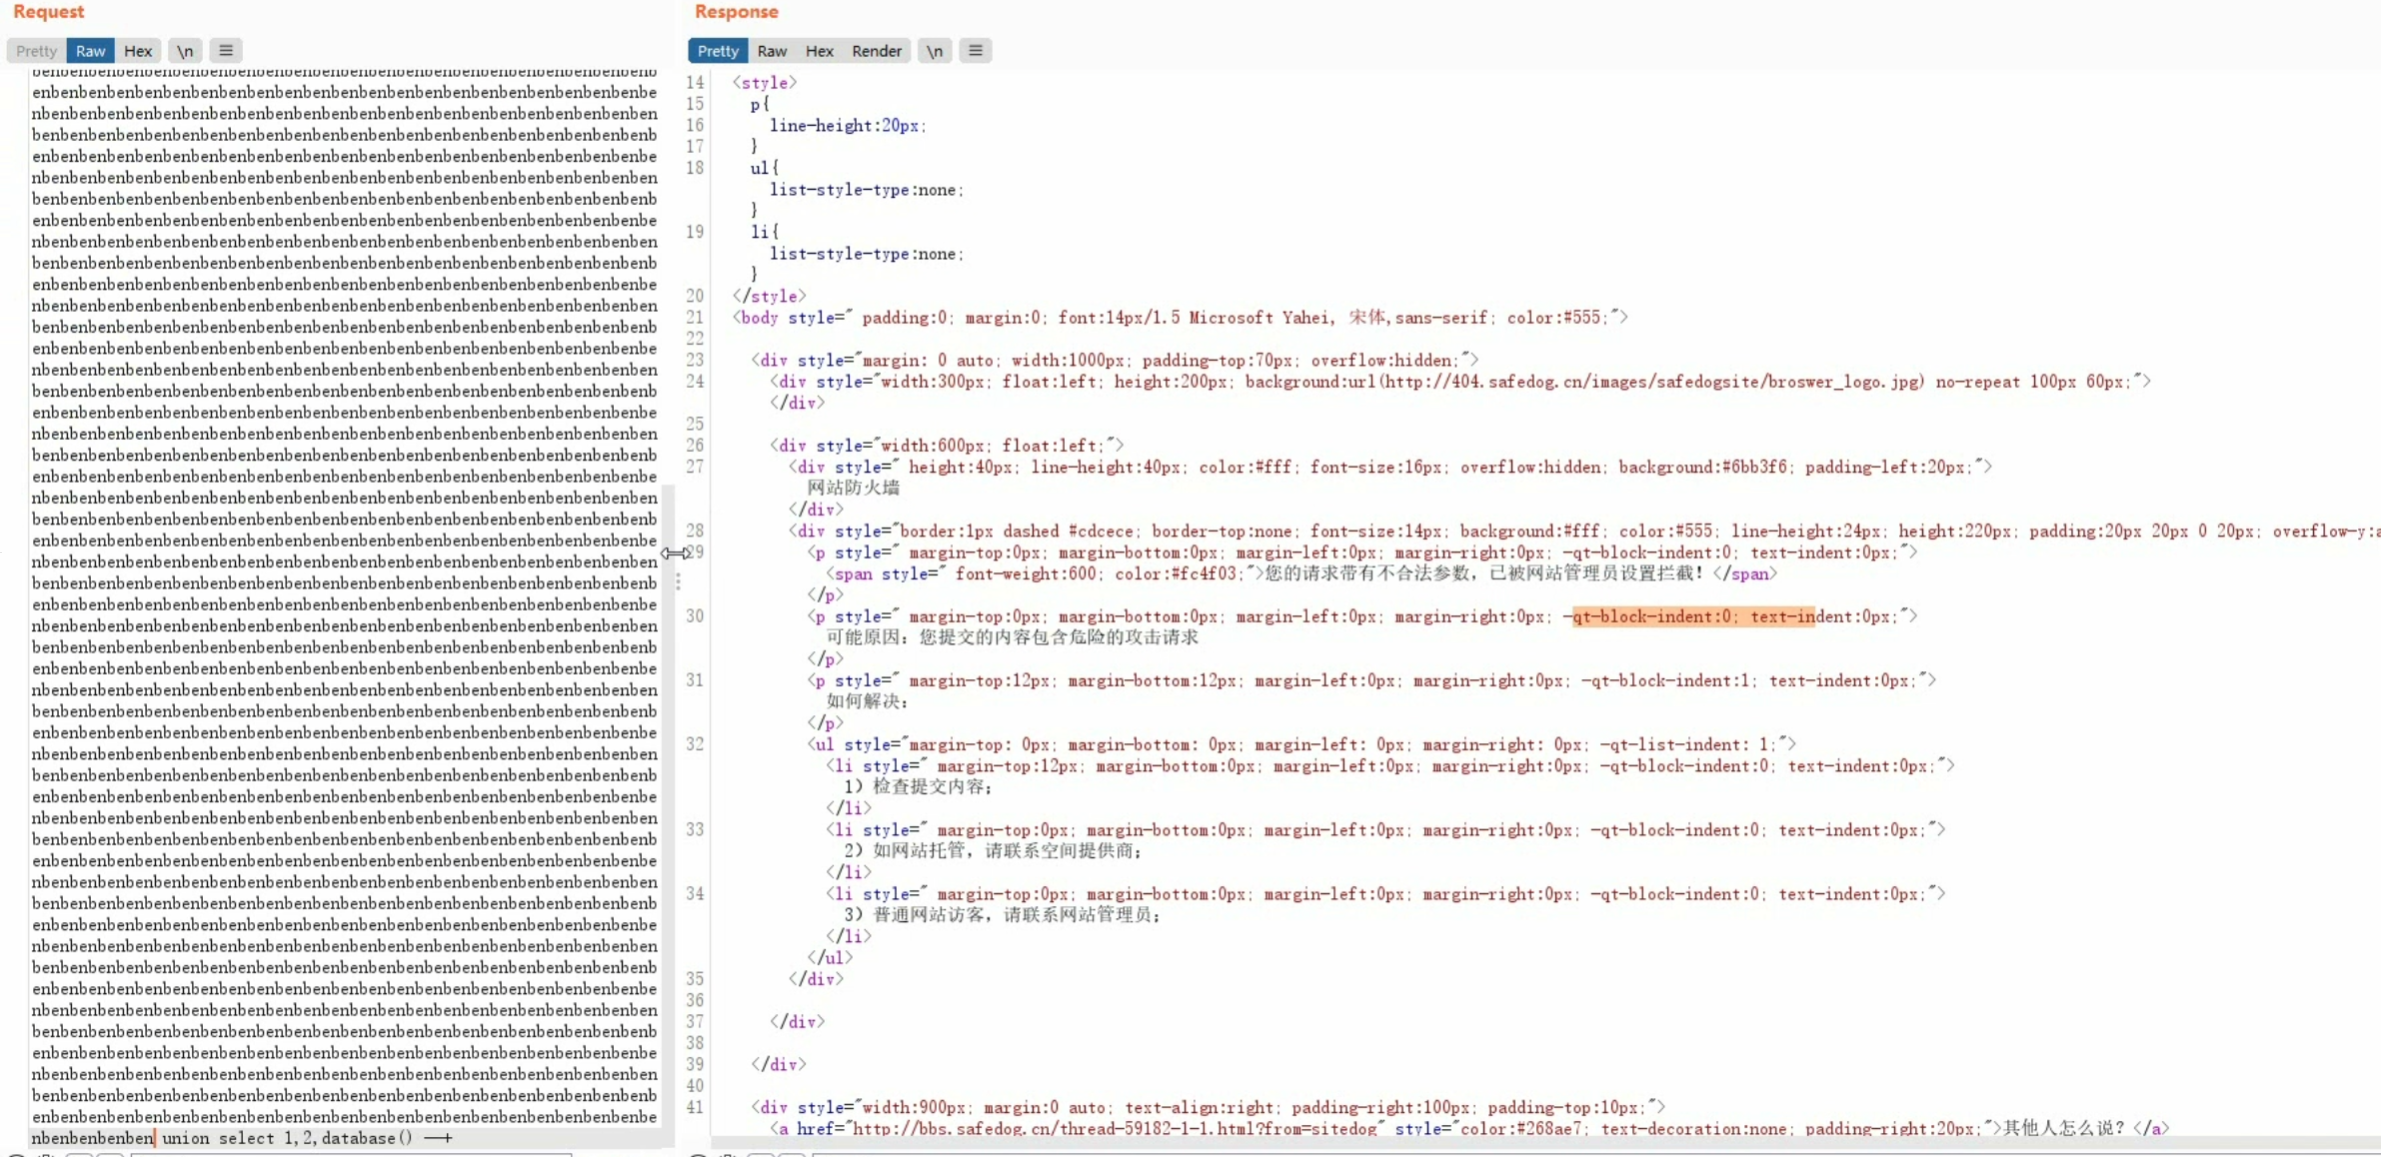Select the Raw tab in Request pane
The height and width of the screenshot is (1157, 2381).
pyautogui.click(x=90, y=51)
